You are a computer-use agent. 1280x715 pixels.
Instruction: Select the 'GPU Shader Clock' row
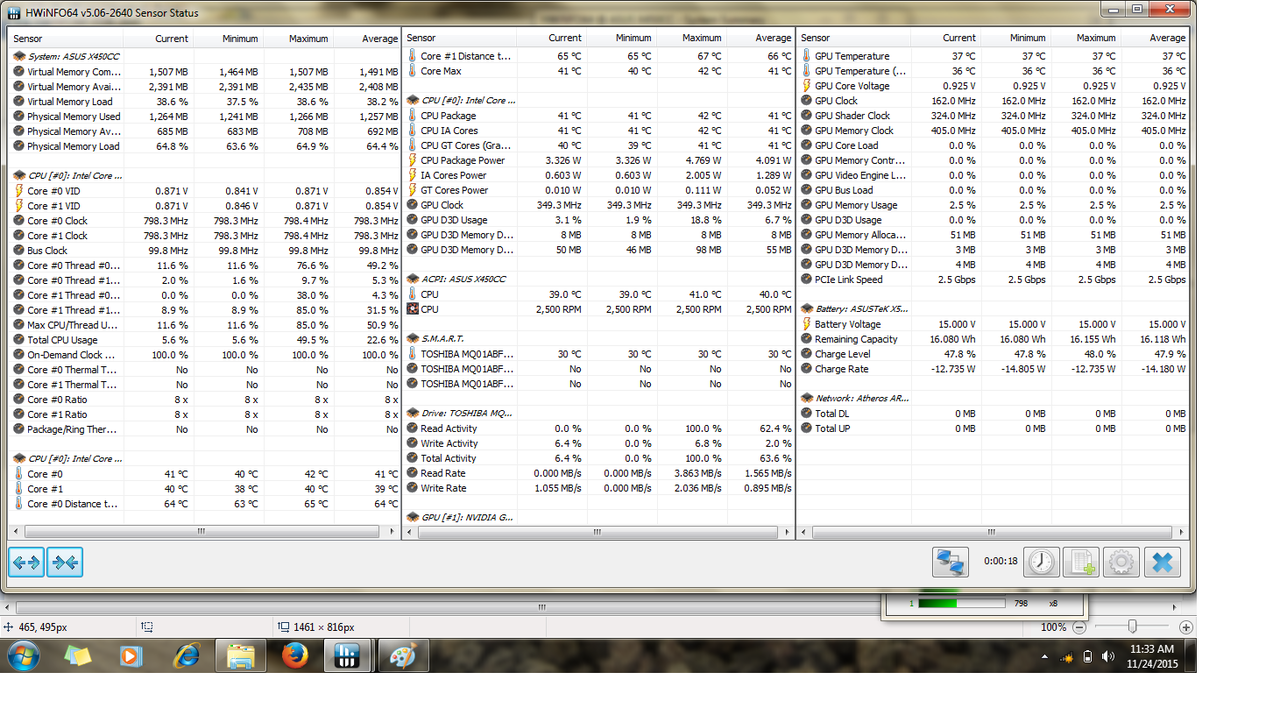(993, 116)
